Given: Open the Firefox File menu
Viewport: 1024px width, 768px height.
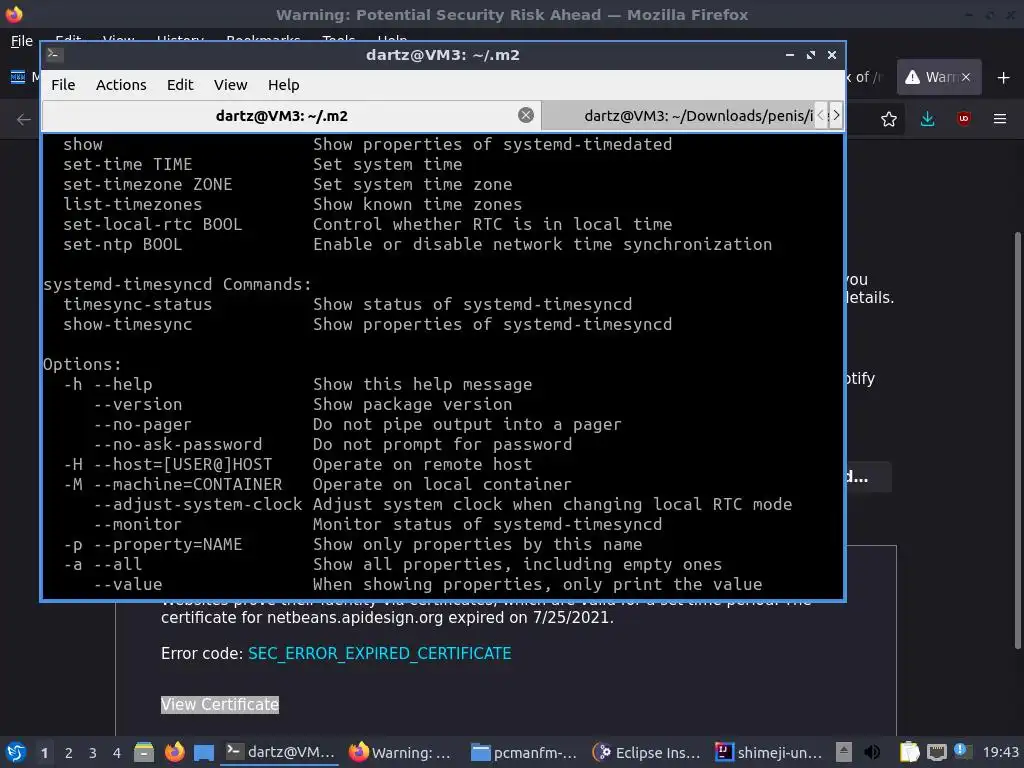Looking at the screenshot, I should click(22, 41).
